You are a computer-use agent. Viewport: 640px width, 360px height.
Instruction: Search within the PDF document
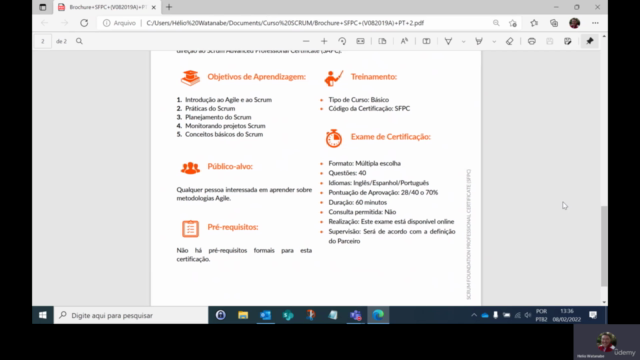click(79, 41)
